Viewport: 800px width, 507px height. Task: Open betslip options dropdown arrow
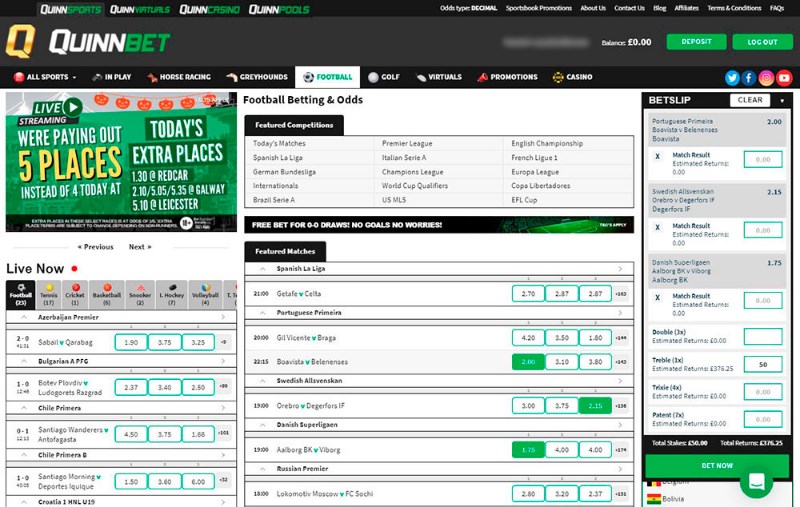[x=782, y=101]
